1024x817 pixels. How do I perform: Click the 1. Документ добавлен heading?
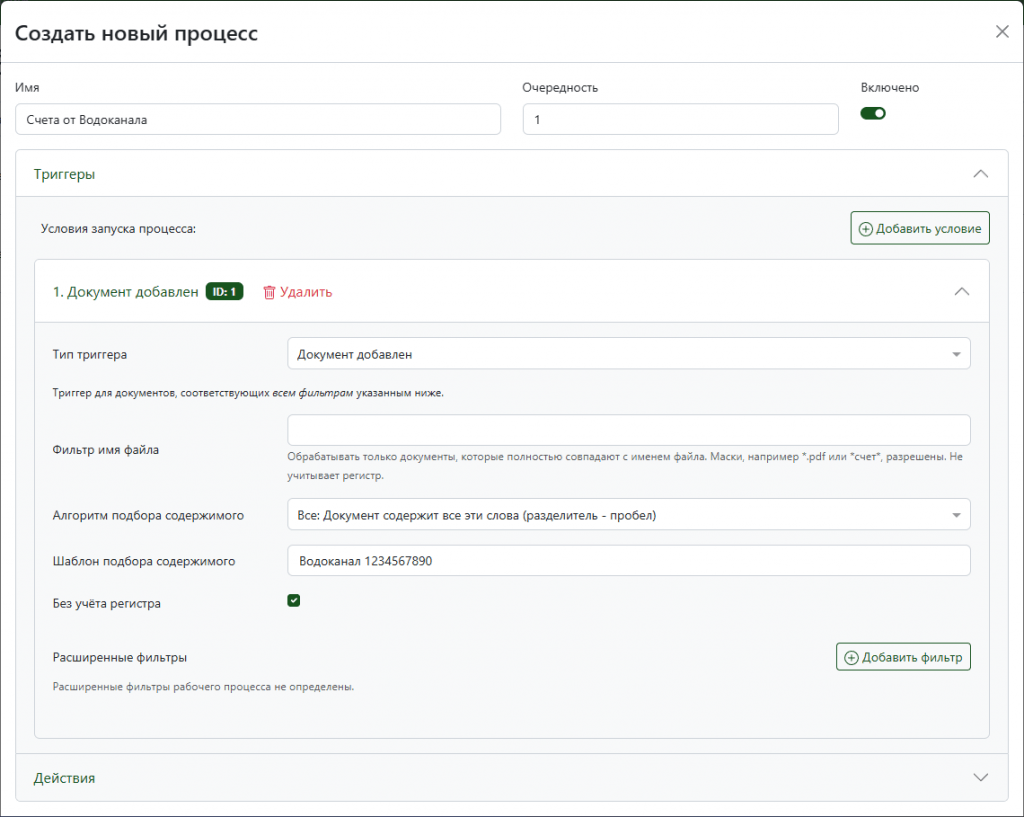[125, 292]
